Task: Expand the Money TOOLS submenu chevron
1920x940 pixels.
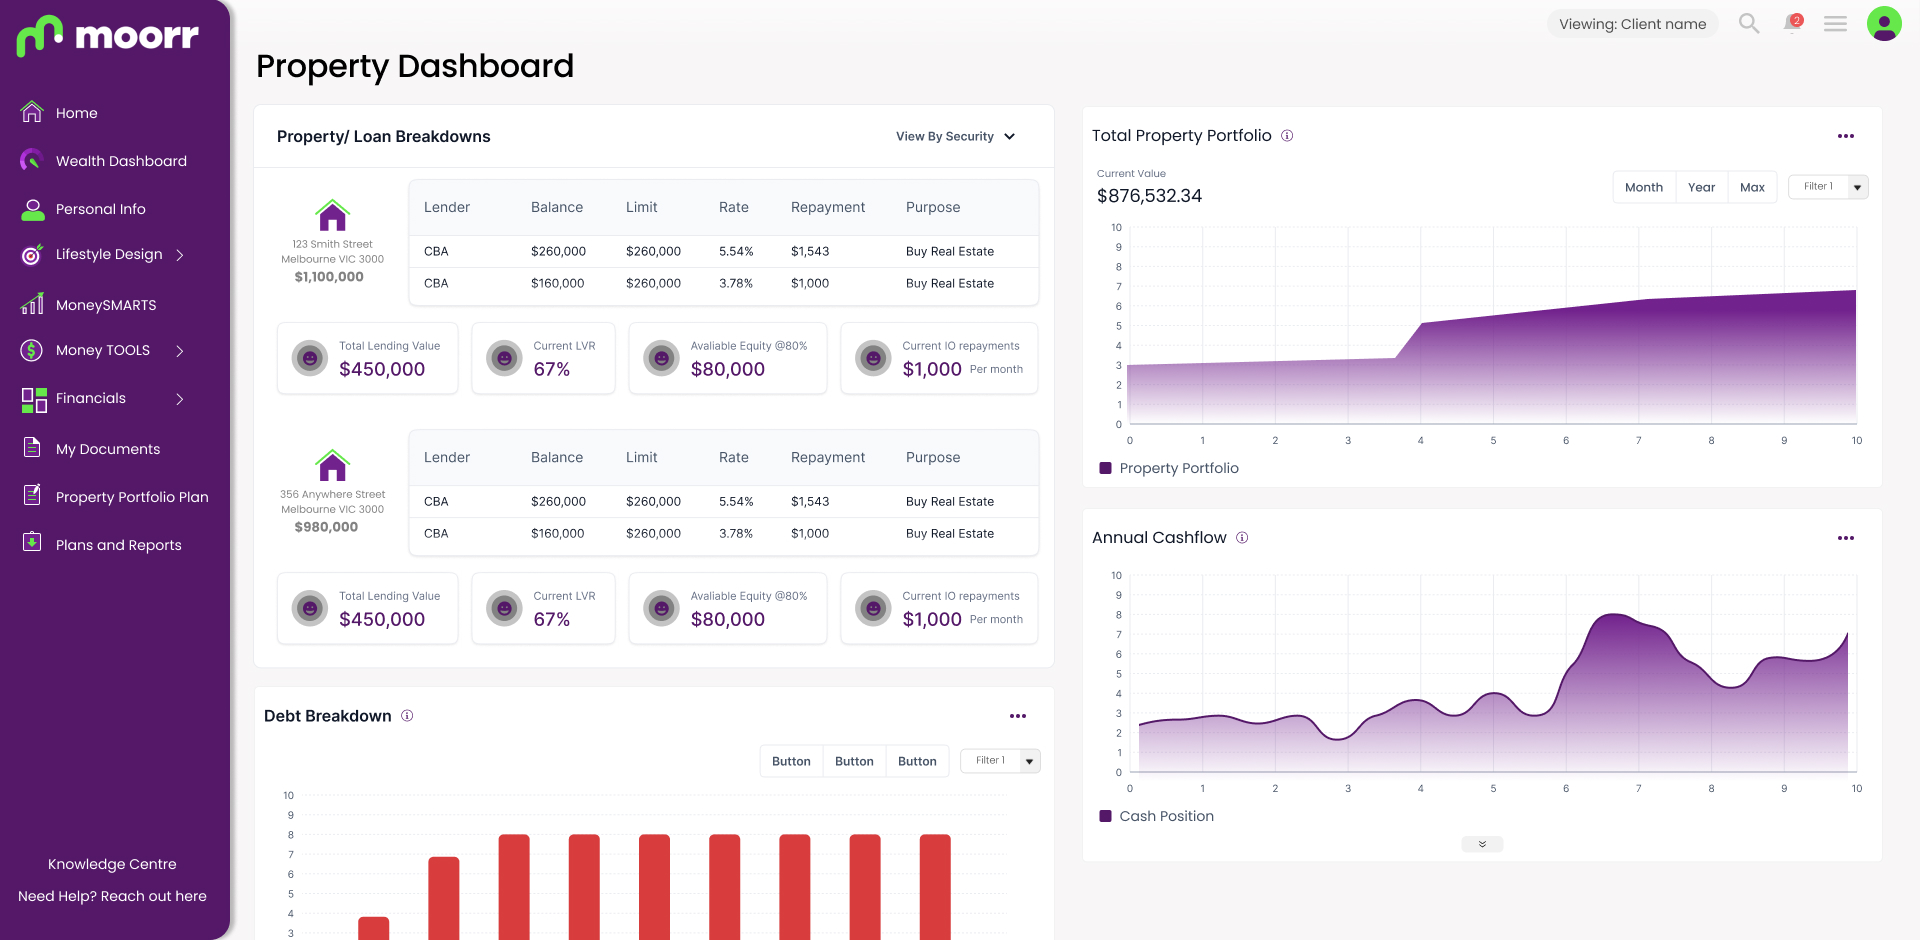Action: point(180,351)
